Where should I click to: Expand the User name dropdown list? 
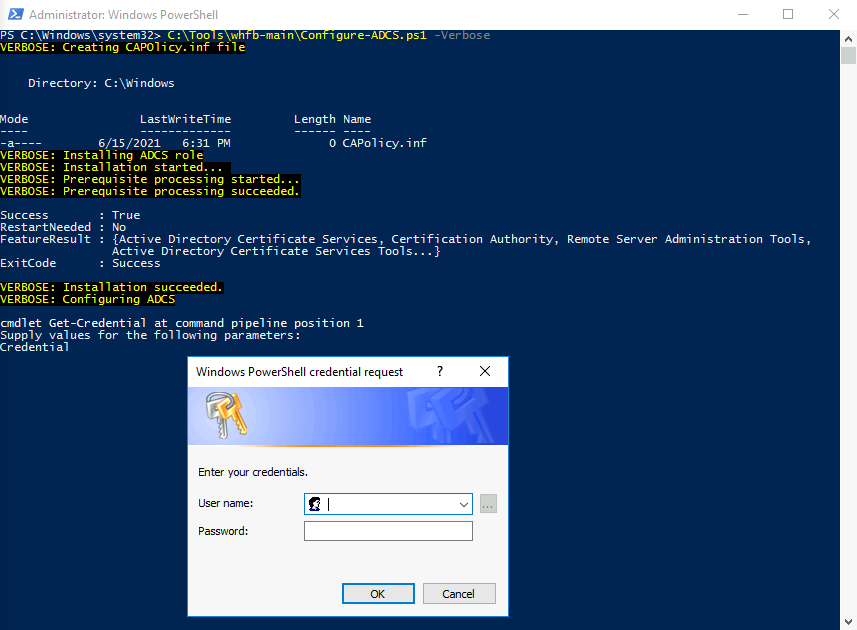[465, 504]
